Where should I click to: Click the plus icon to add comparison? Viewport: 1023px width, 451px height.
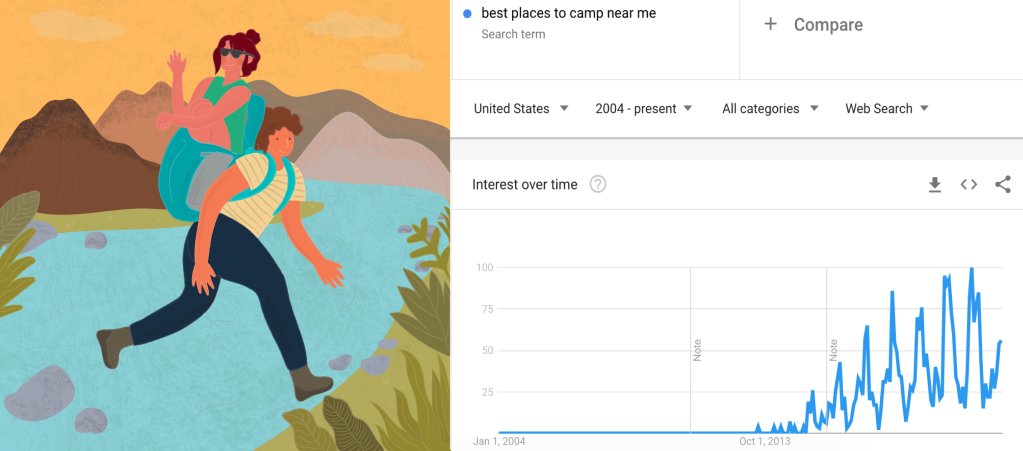point(770,24)
